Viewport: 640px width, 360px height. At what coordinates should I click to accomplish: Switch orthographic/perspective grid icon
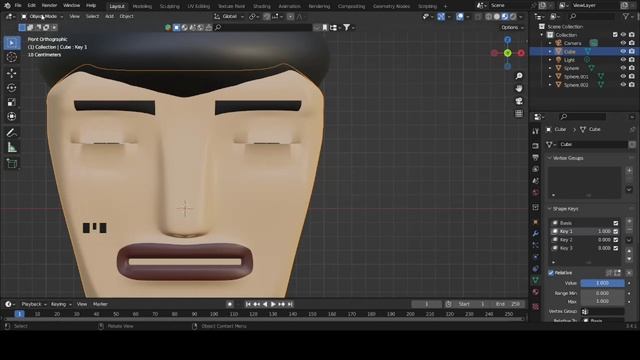[519, 113]
